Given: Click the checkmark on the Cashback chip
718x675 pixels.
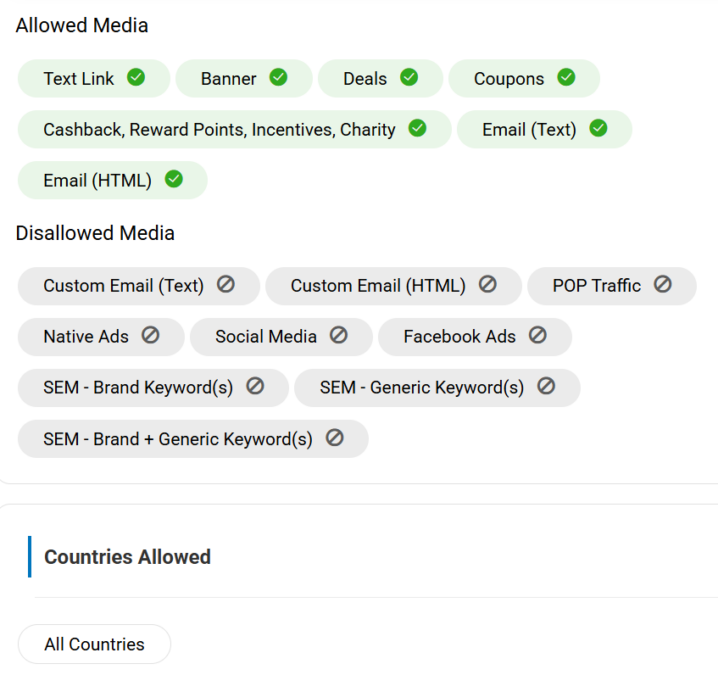Looking at the screenshot, I should tap(418, 128).
